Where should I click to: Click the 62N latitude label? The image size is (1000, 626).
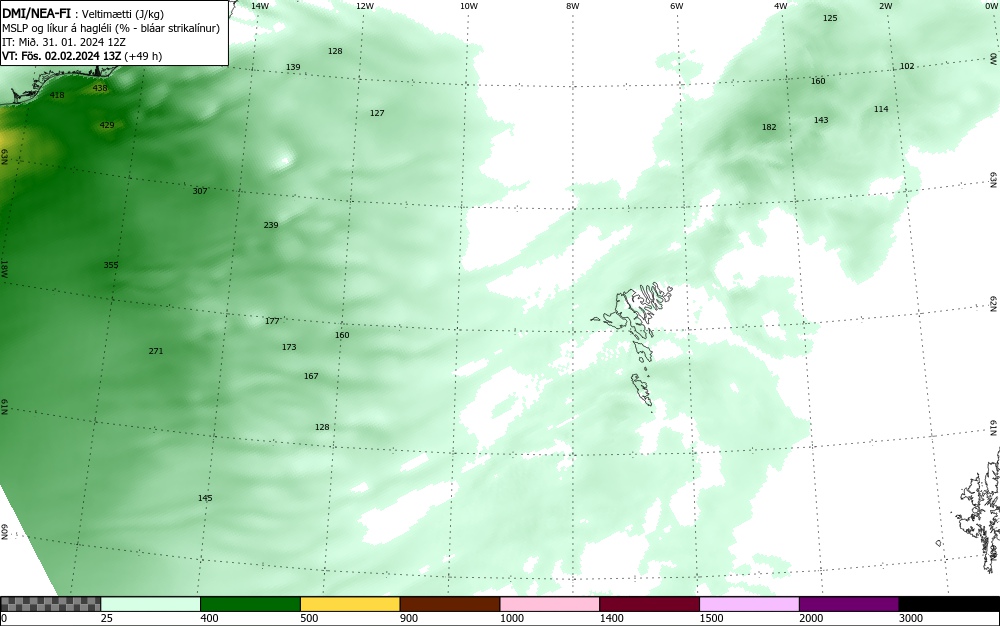click(x=994, y=303)
